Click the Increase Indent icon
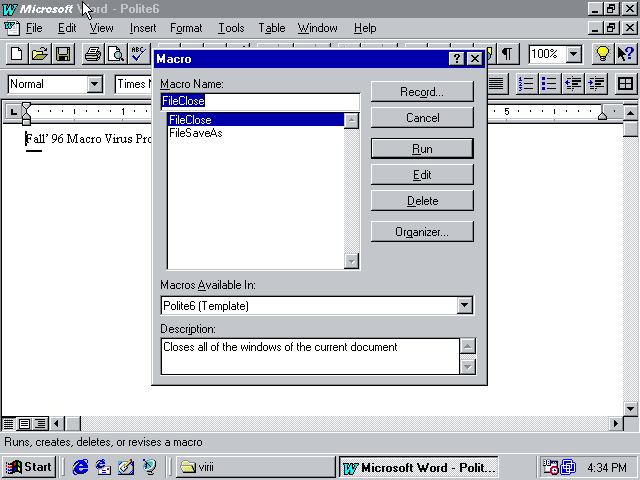Viewport: 640px width, 480px height. [596, 84]
